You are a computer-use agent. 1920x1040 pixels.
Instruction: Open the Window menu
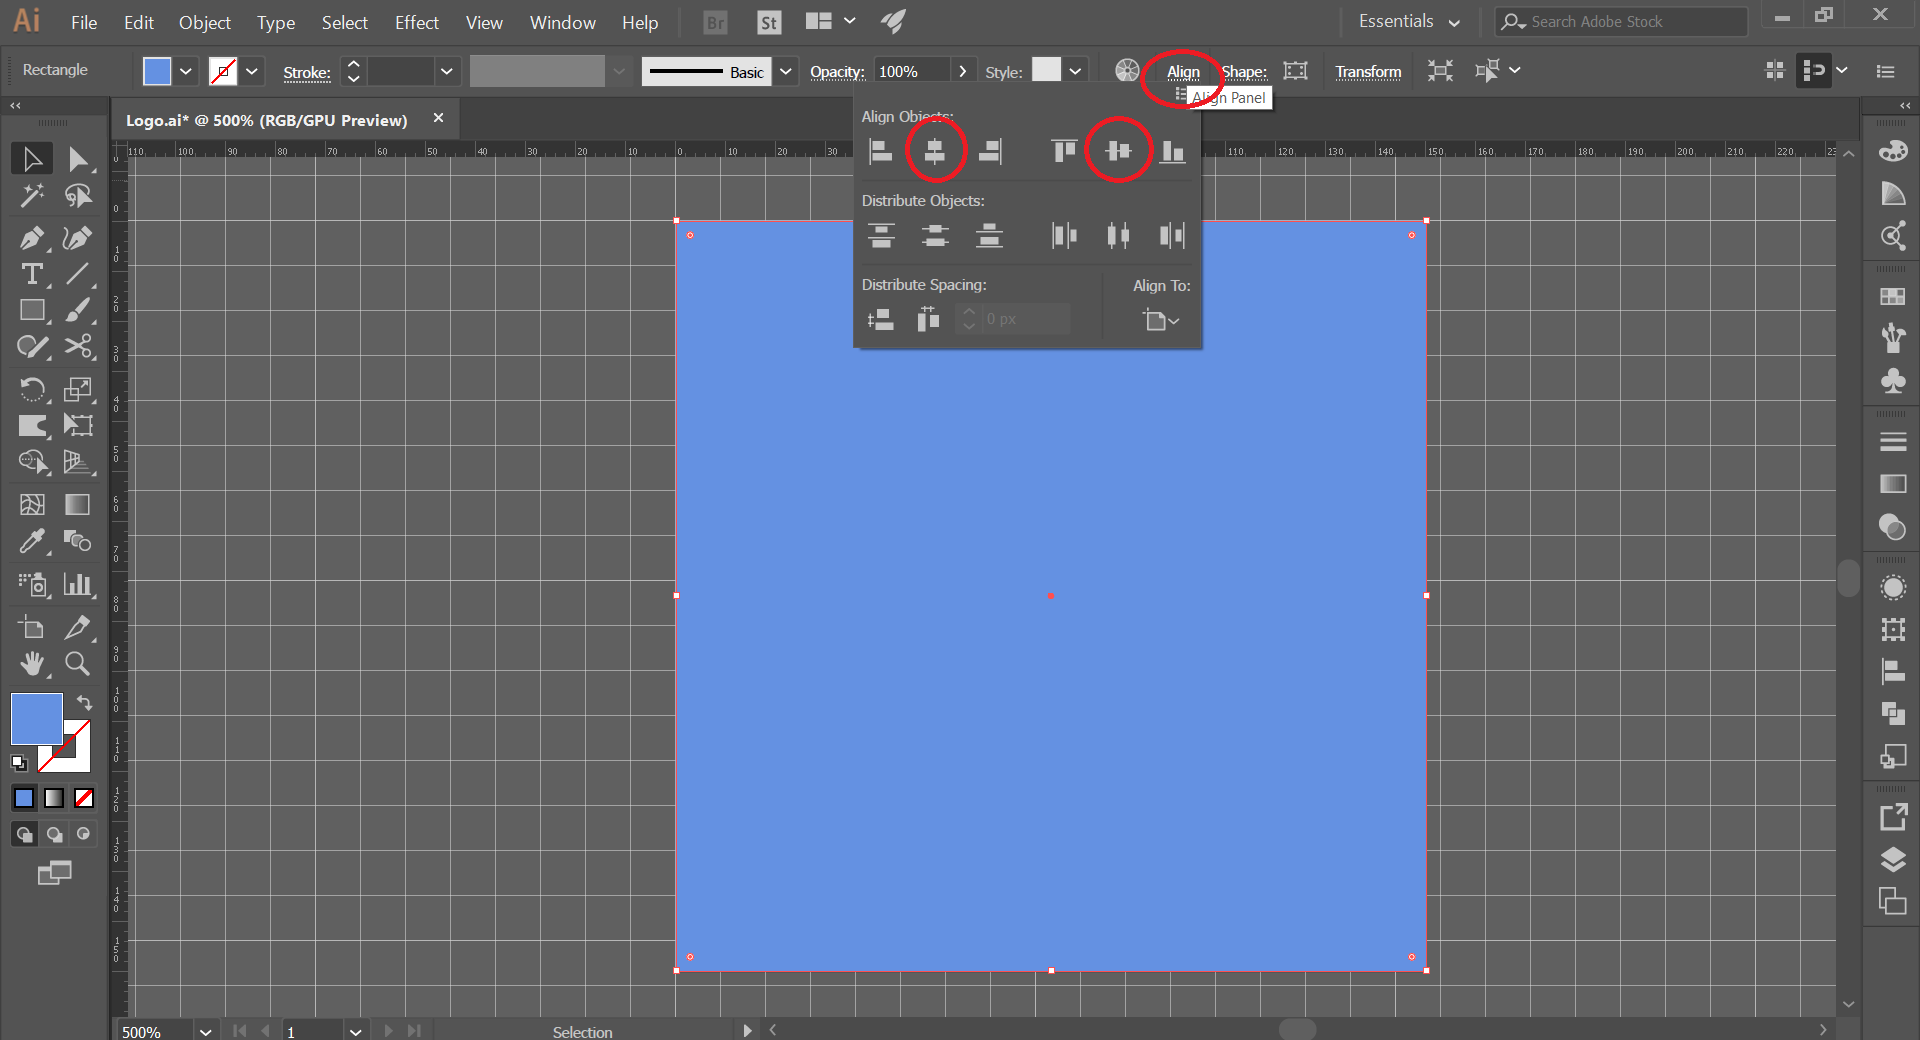tap(562, 22)
